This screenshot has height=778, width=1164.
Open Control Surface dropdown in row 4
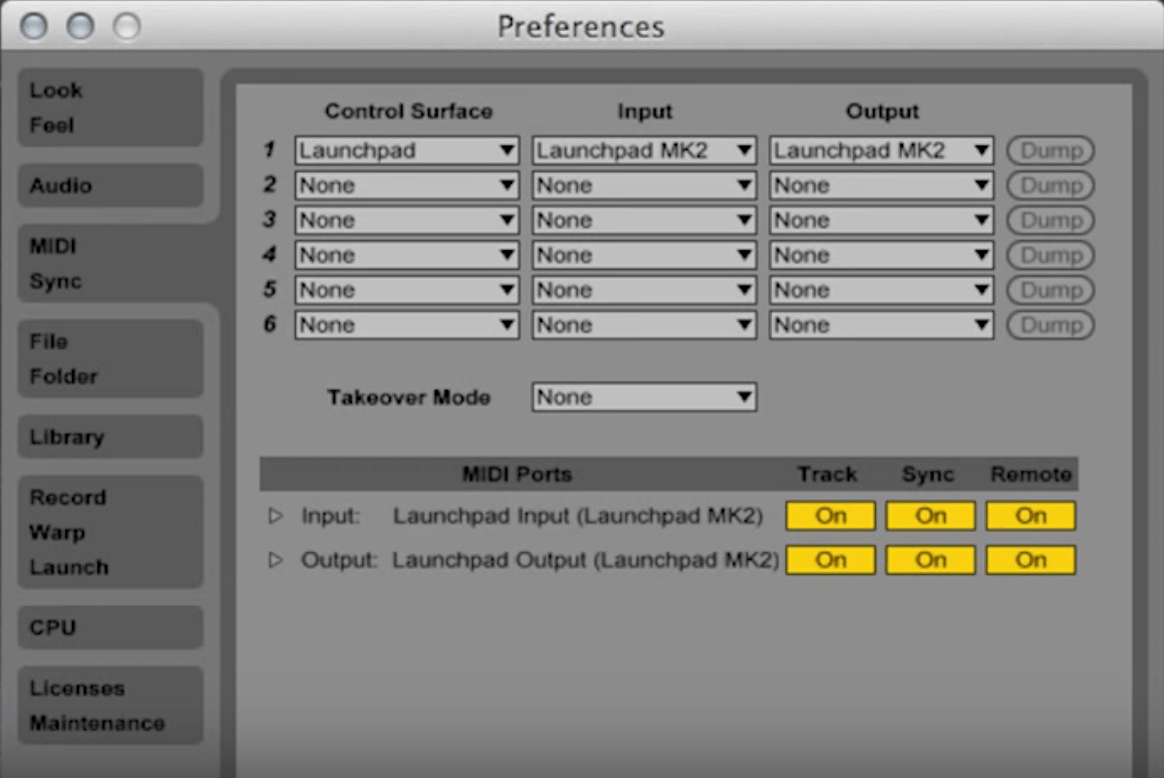pos(407,255)
